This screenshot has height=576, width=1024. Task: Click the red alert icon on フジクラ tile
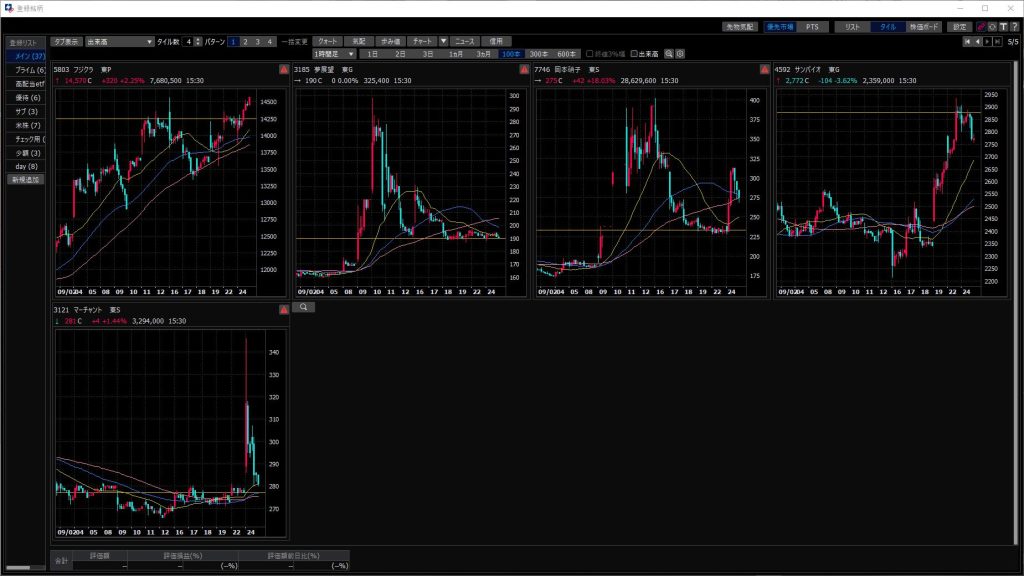[284, 69]
